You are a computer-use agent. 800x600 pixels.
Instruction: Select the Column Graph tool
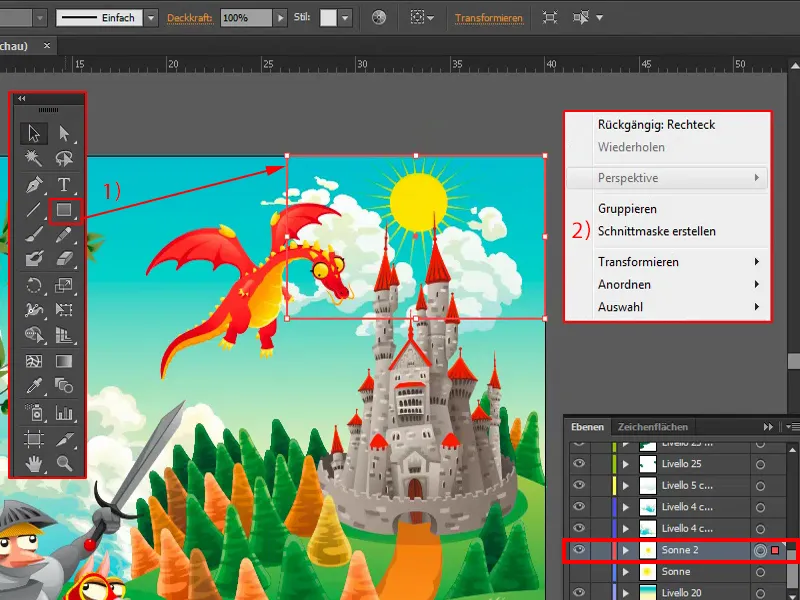click(x=64, y=412)
